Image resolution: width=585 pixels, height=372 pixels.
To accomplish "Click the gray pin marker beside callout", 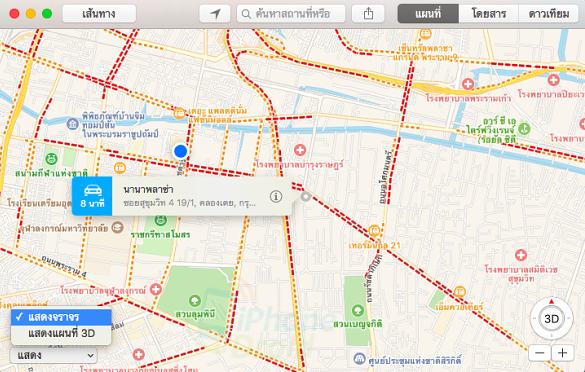I will (x=306, y=196).
